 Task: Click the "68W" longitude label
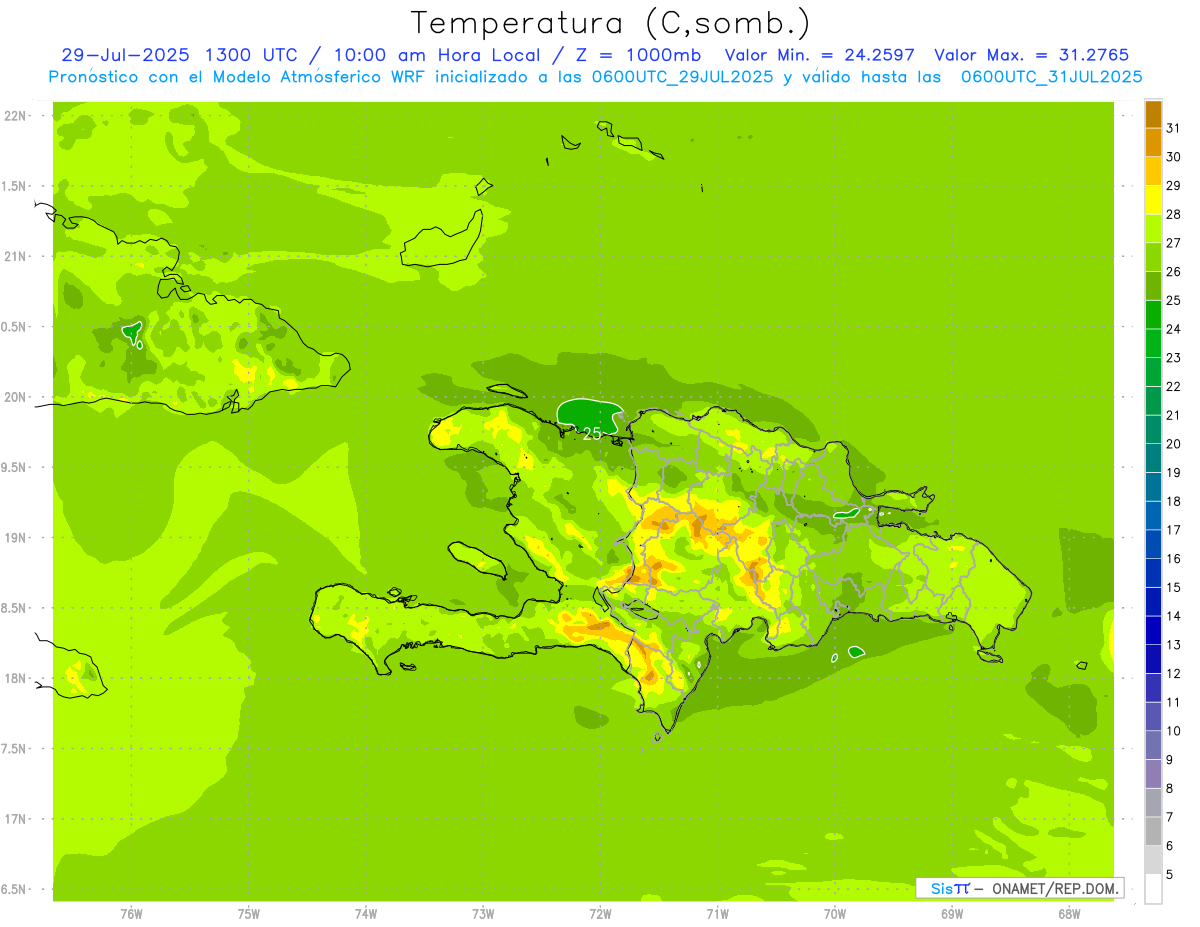1069,914
